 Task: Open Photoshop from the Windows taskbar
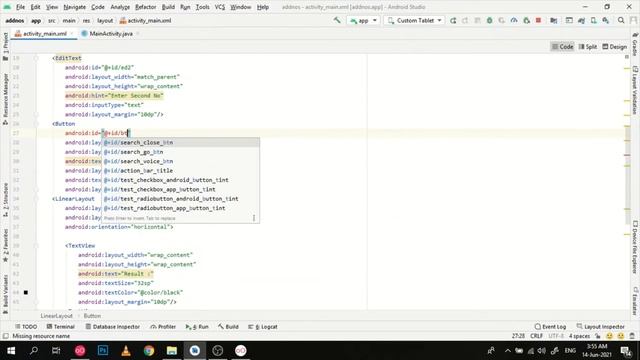coord(103,351)
